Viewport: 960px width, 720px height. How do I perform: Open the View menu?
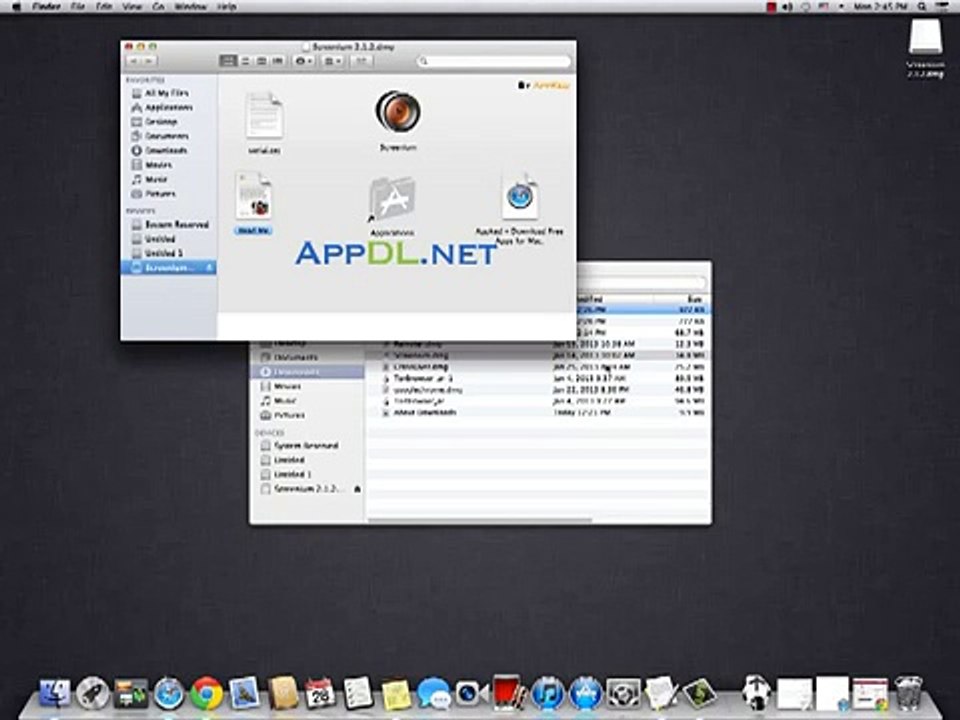click(132, 7)
